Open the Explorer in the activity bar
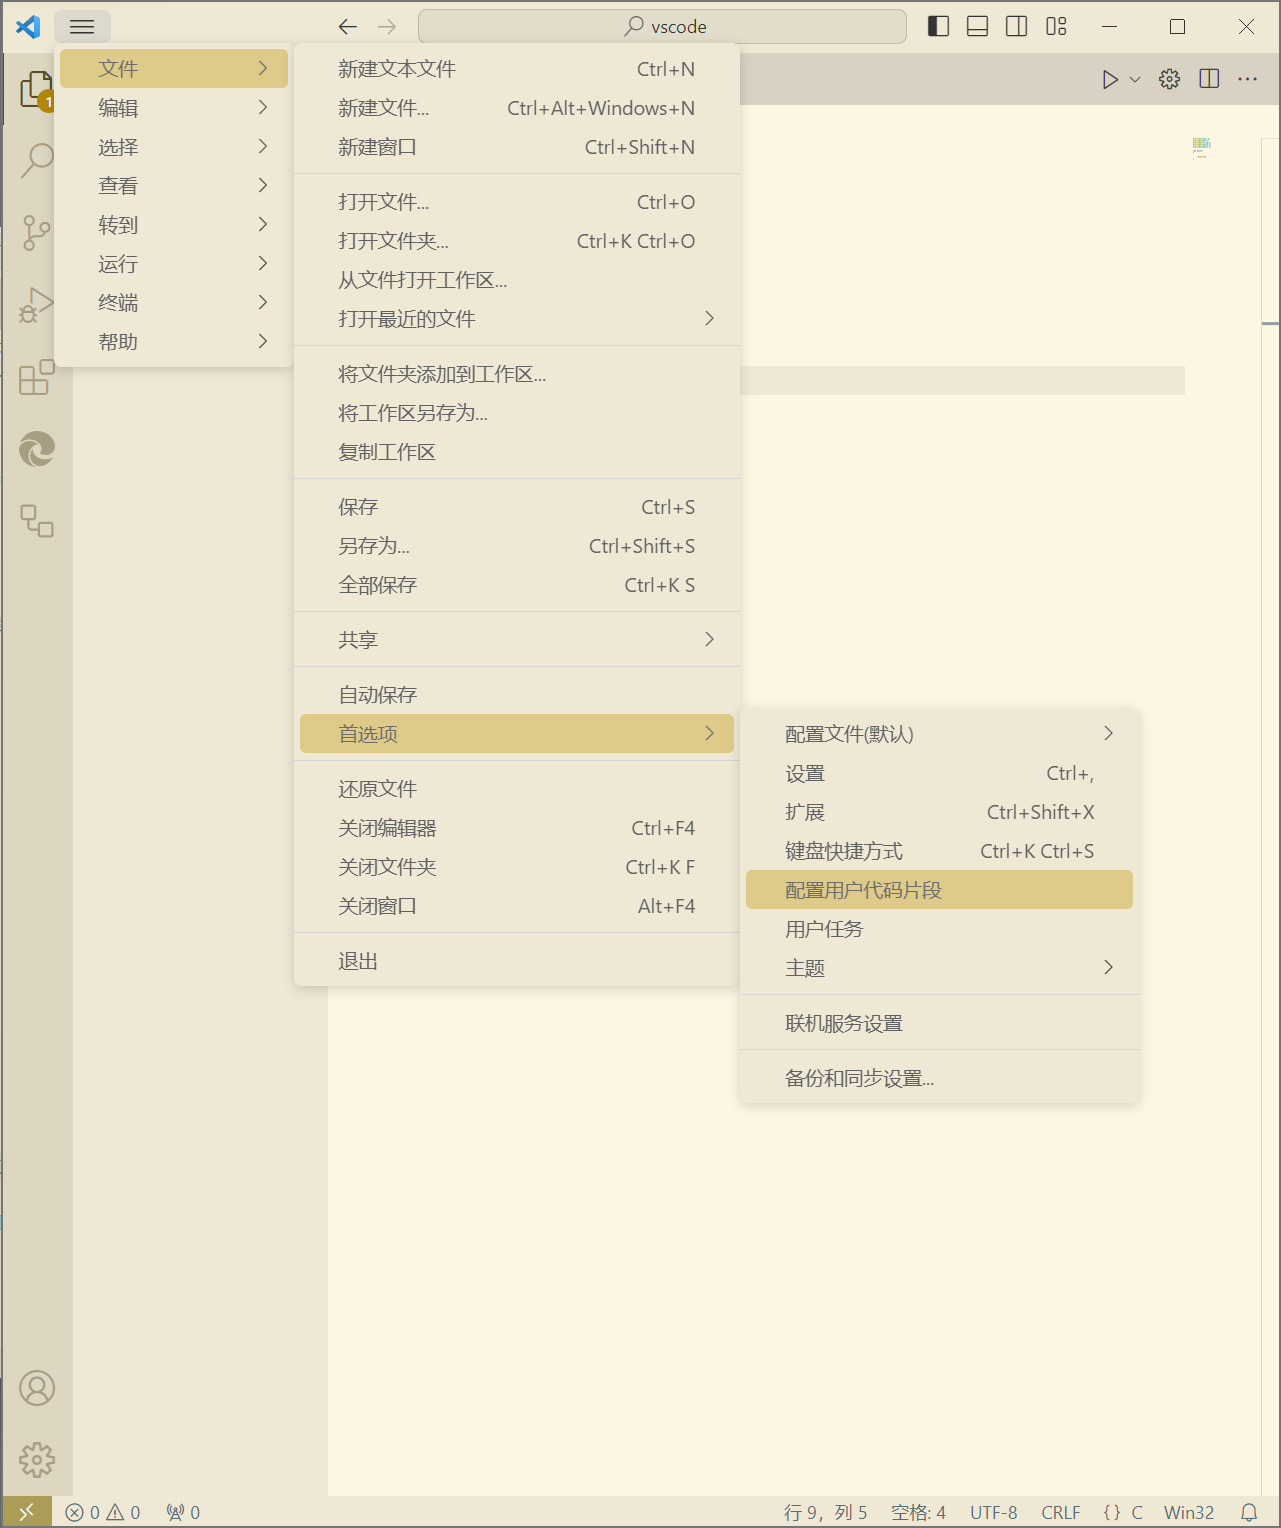 tap(37, 90)
